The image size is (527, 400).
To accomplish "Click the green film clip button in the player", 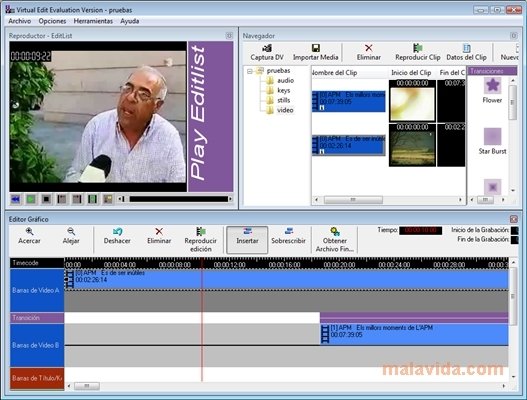I will coord(92,199).
